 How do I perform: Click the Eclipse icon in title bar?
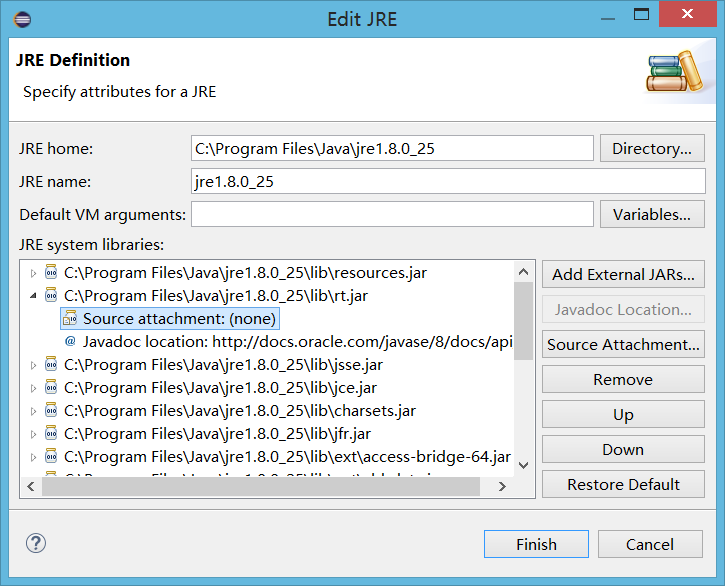point(22,19)
